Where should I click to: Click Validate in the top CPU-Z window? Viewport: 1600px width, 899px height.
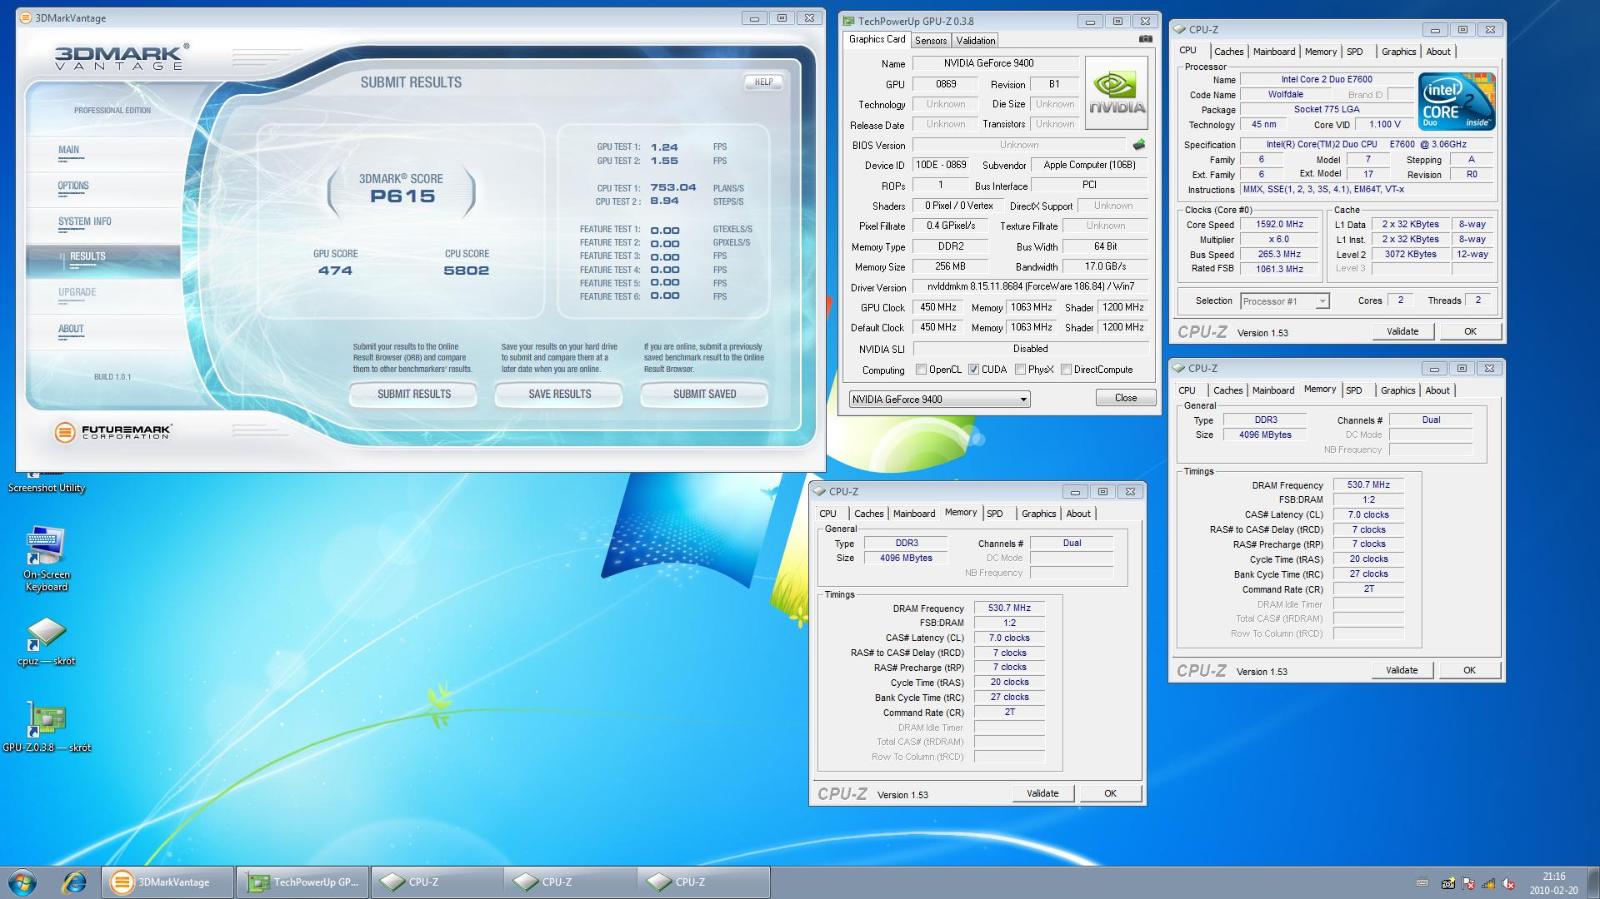[1402, 331]
